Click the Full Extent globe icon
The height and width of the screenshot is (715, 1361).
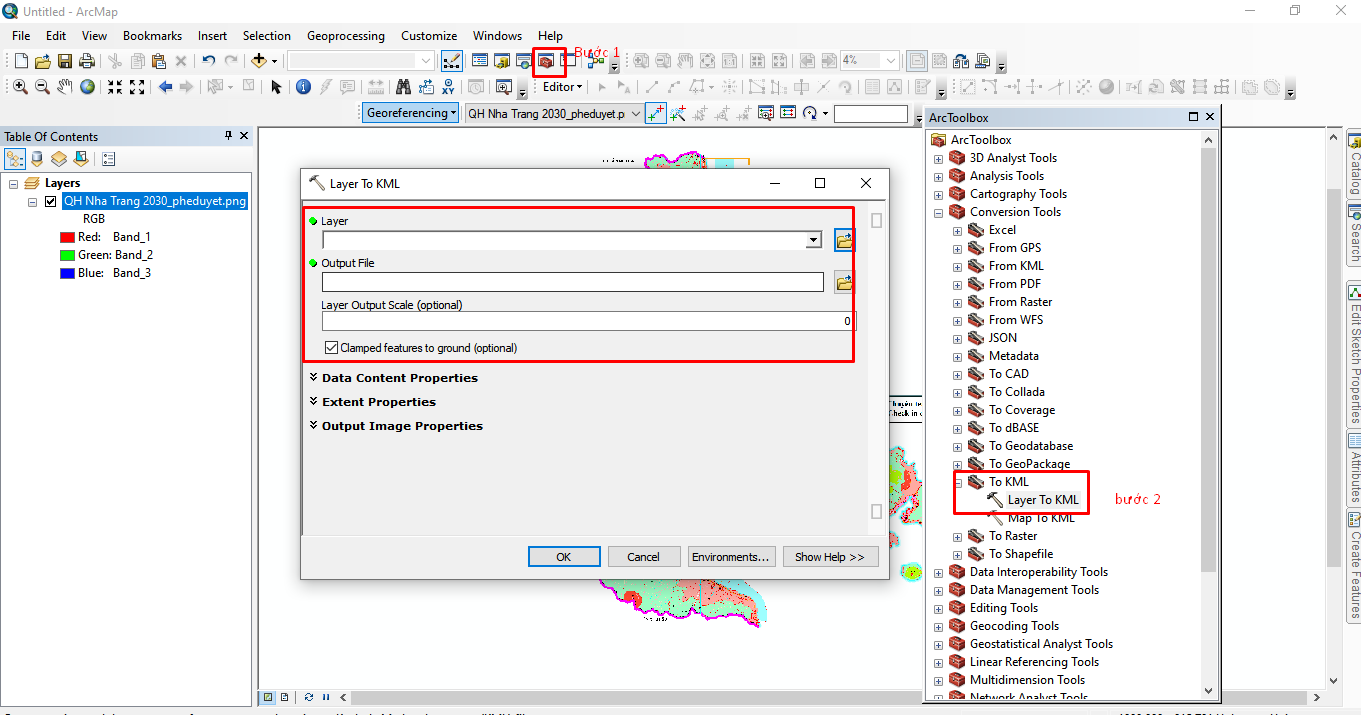(x=88, y=87)
